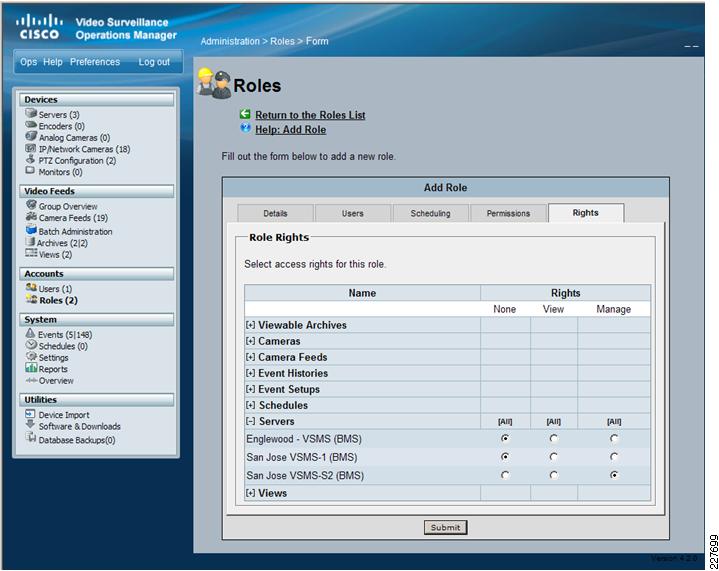Select View for Englewood - VSMS
Viewport: 719px width, 571px height.
point(554,438)
